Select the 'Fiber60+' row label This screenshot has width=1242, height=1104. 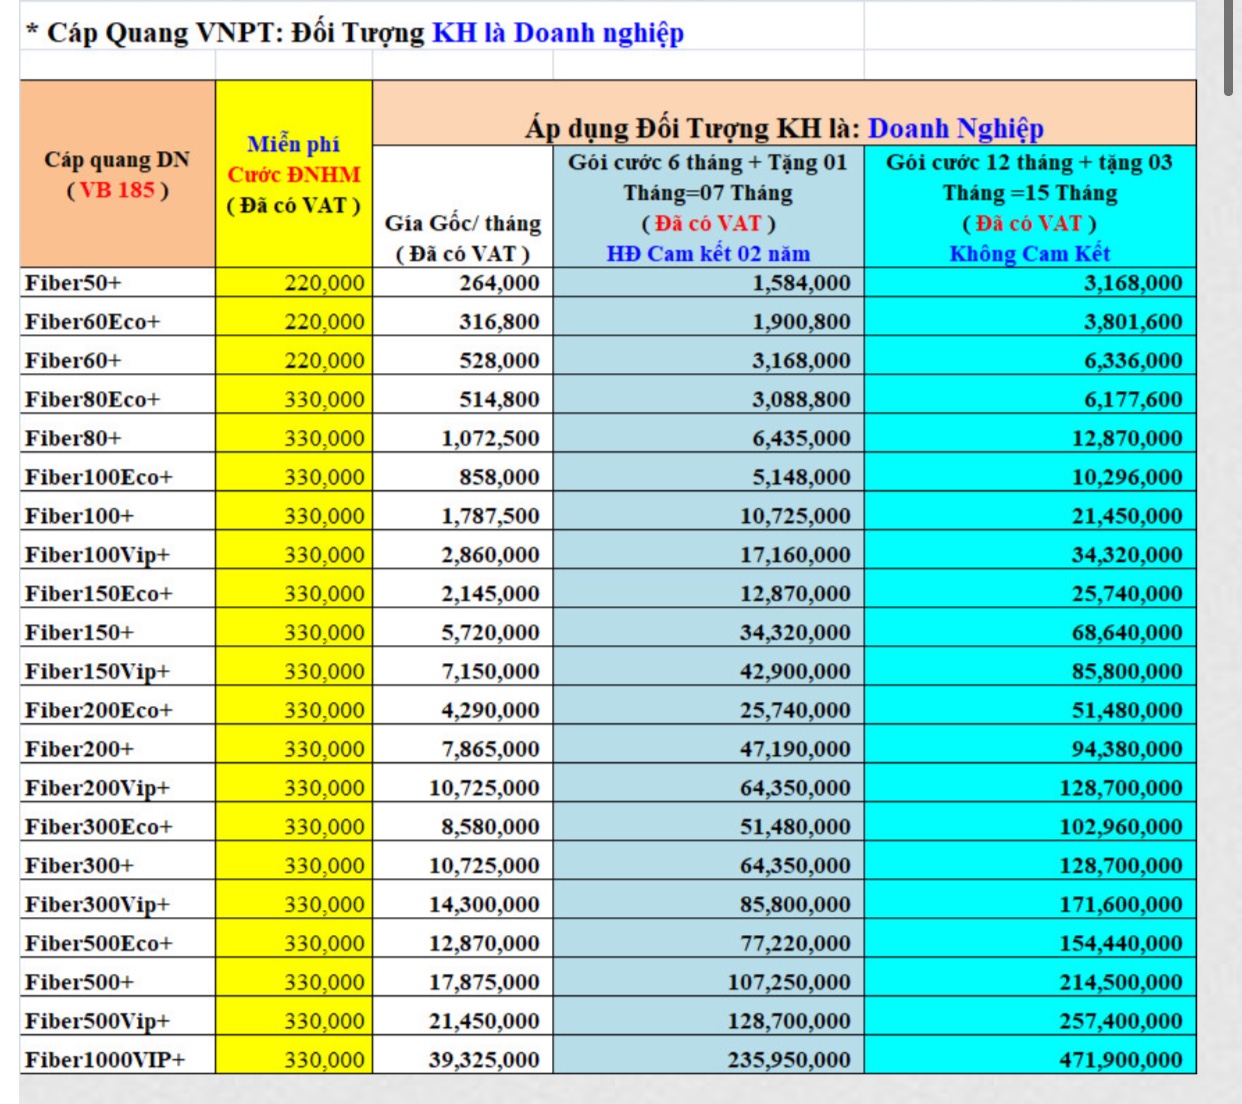(x=73, y=361)
